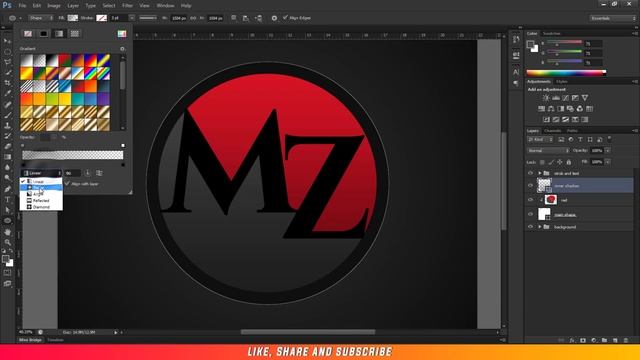
Task: Open the path alignment icon in options bar
Action: click(245, 18)
